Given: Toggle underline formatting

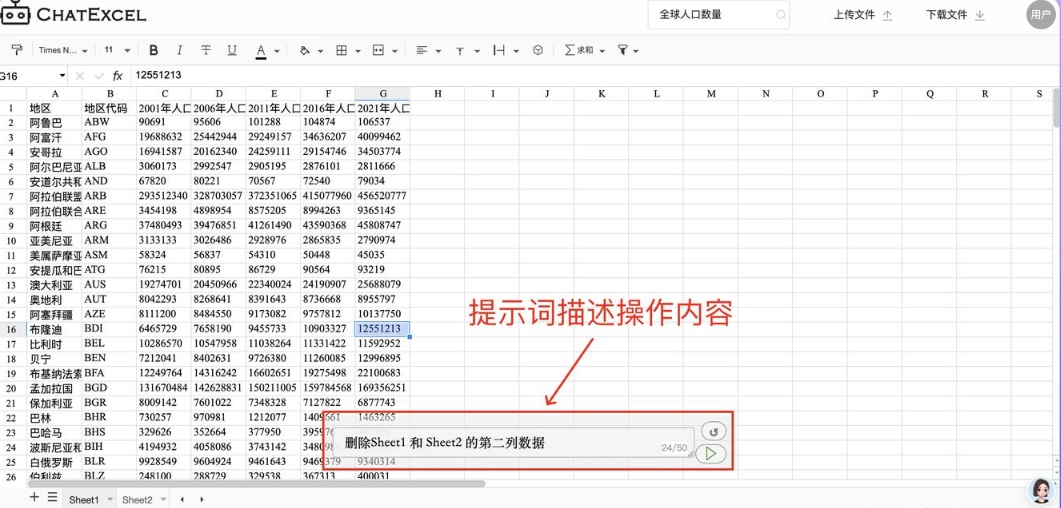Looking at the screenshot, I should [232, 50].
